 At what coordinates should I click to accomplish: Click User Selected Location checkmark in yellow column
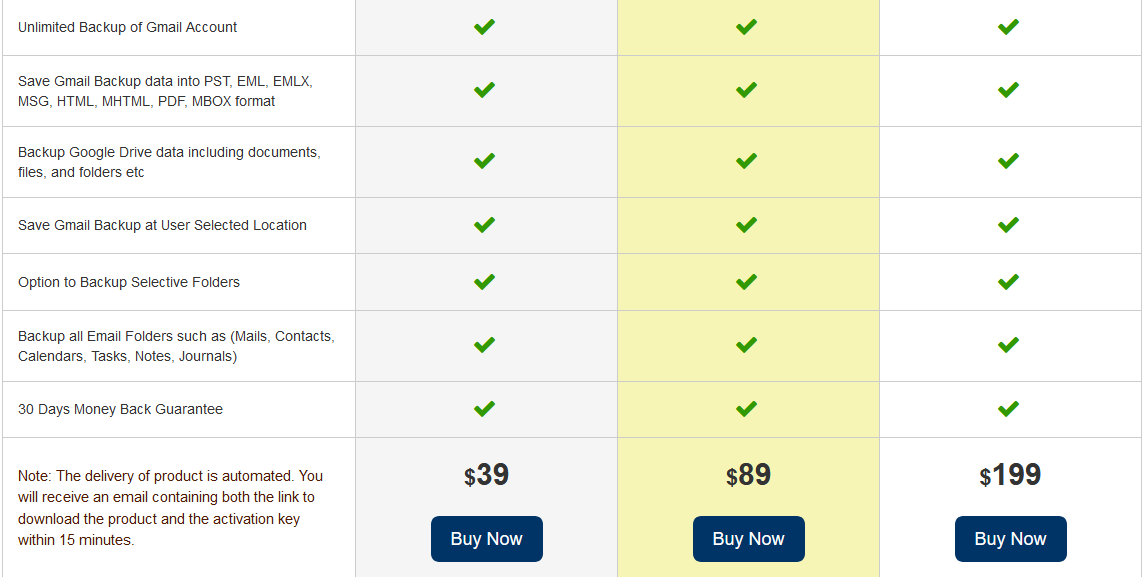point(746,225)
